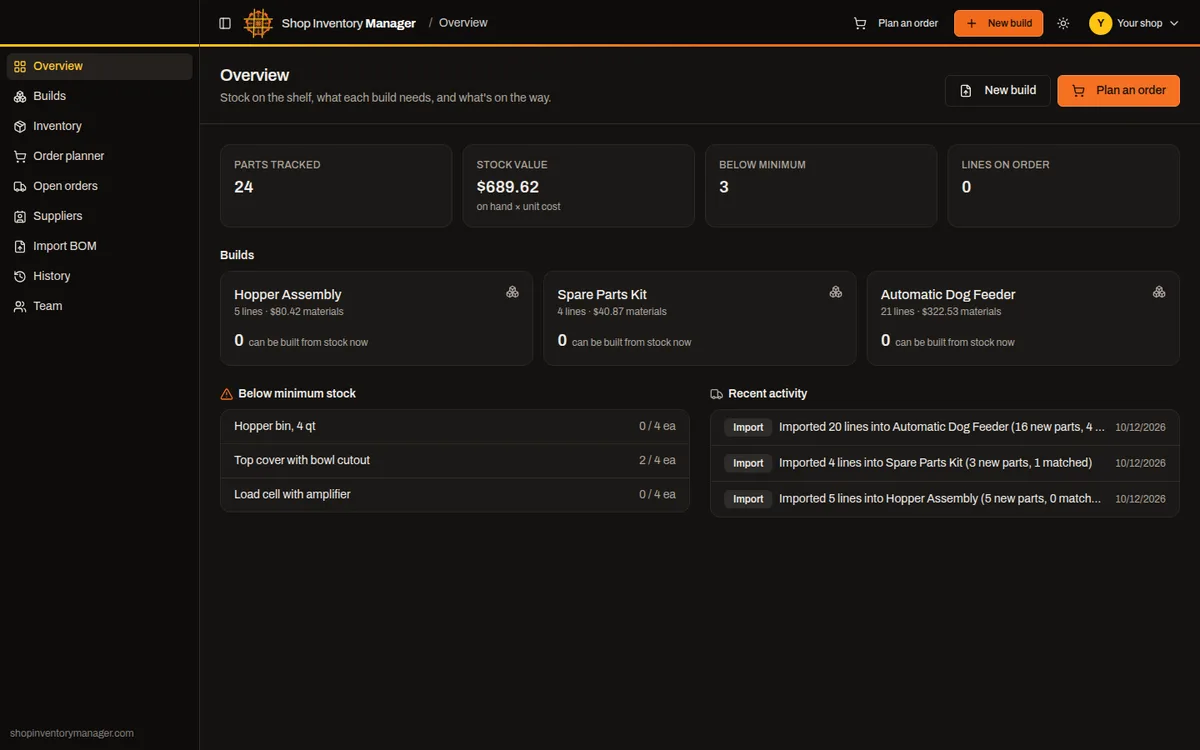Click the Below Minimum 3 card
The width and height of the screenshot is (1200, 750).
(821, 186)
